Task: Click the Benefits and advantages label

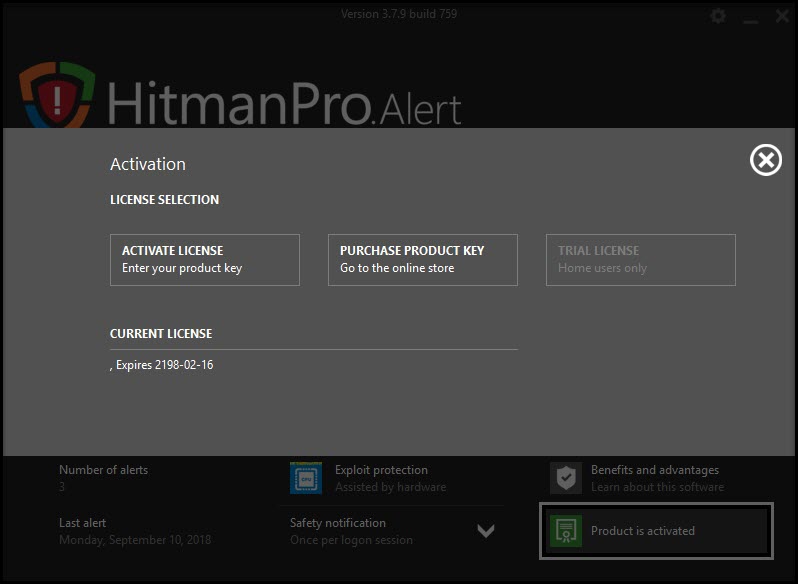Action: pos(655,470)
